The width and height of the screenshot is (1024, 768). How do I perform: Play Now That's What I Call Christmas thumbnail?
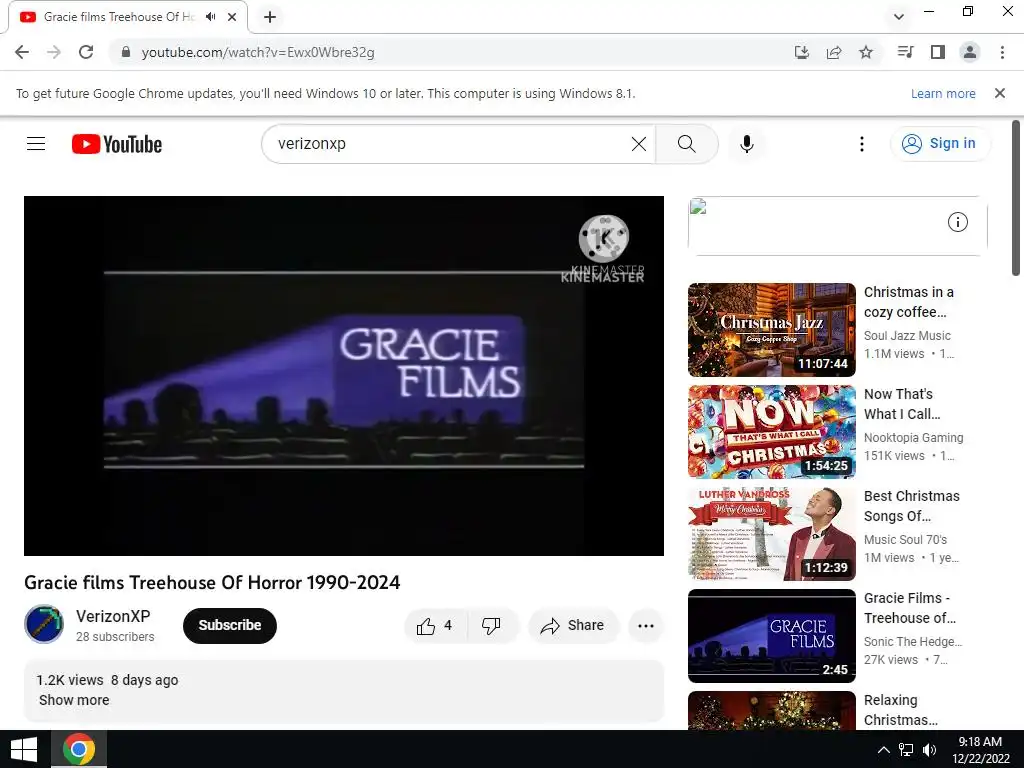click(x=771, y=432)
